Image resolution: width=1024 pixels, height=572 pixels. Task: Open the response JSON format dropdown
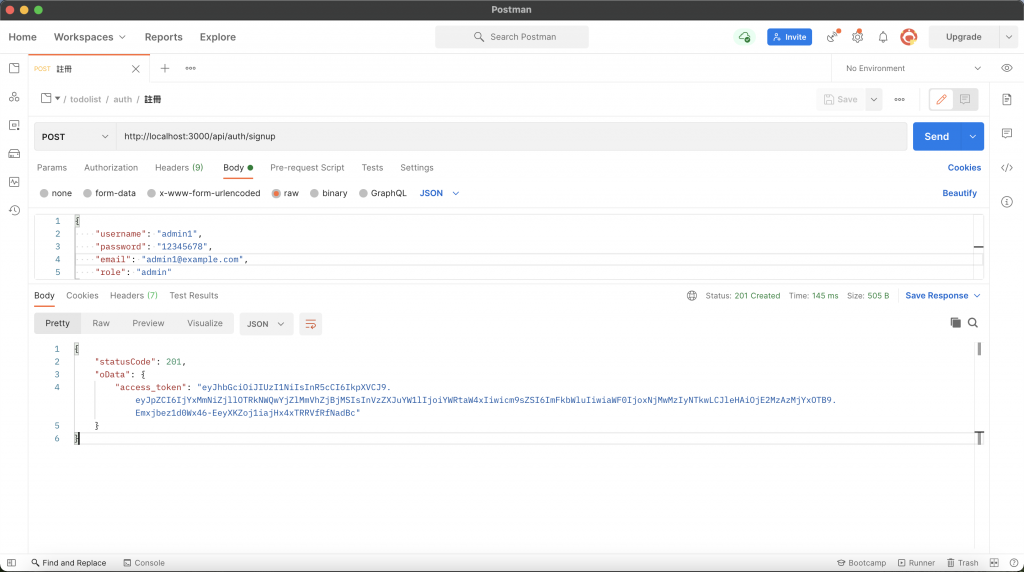(266, 324)
